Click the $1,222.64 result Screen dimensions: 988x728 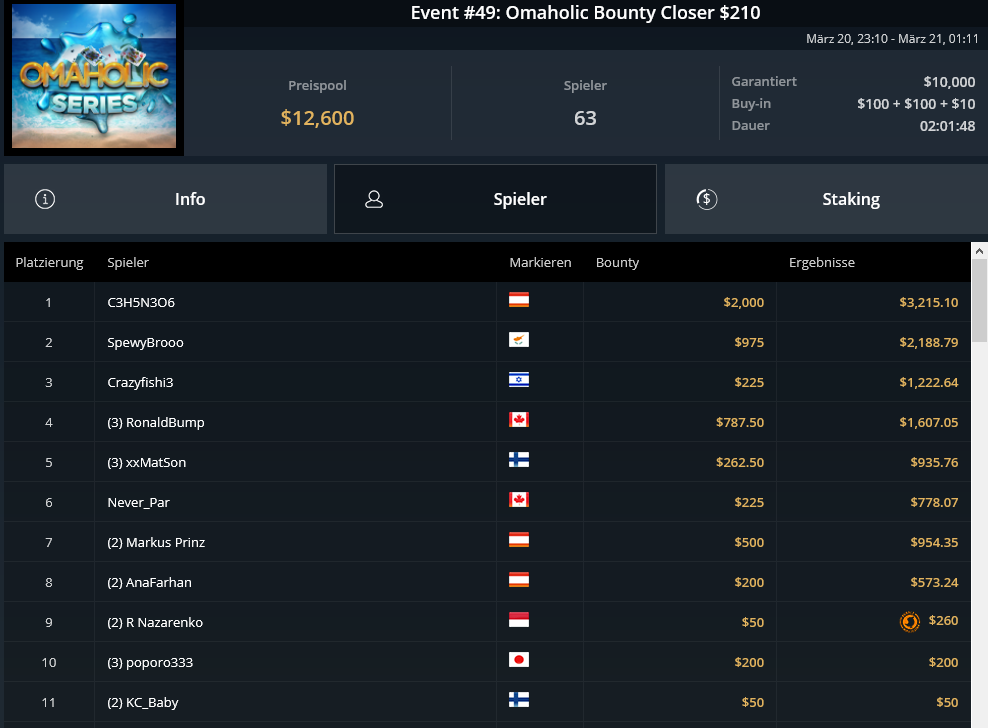pos(929,383)
